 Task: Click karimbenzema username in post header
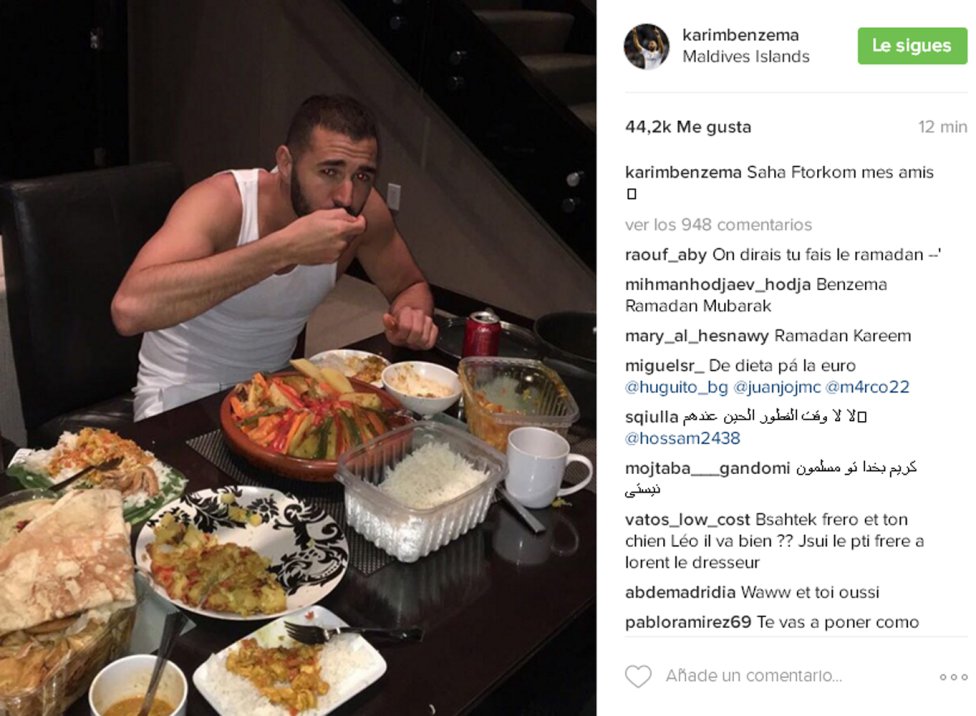point(741,35)
